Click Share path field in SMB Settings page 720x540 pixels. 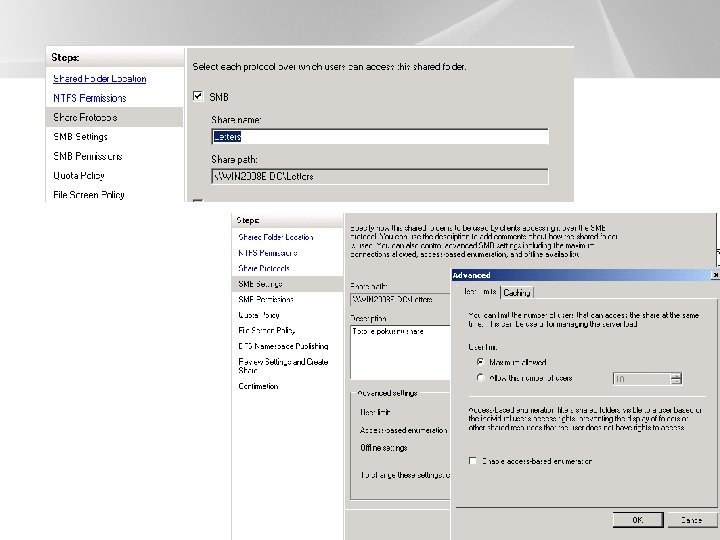400,299
